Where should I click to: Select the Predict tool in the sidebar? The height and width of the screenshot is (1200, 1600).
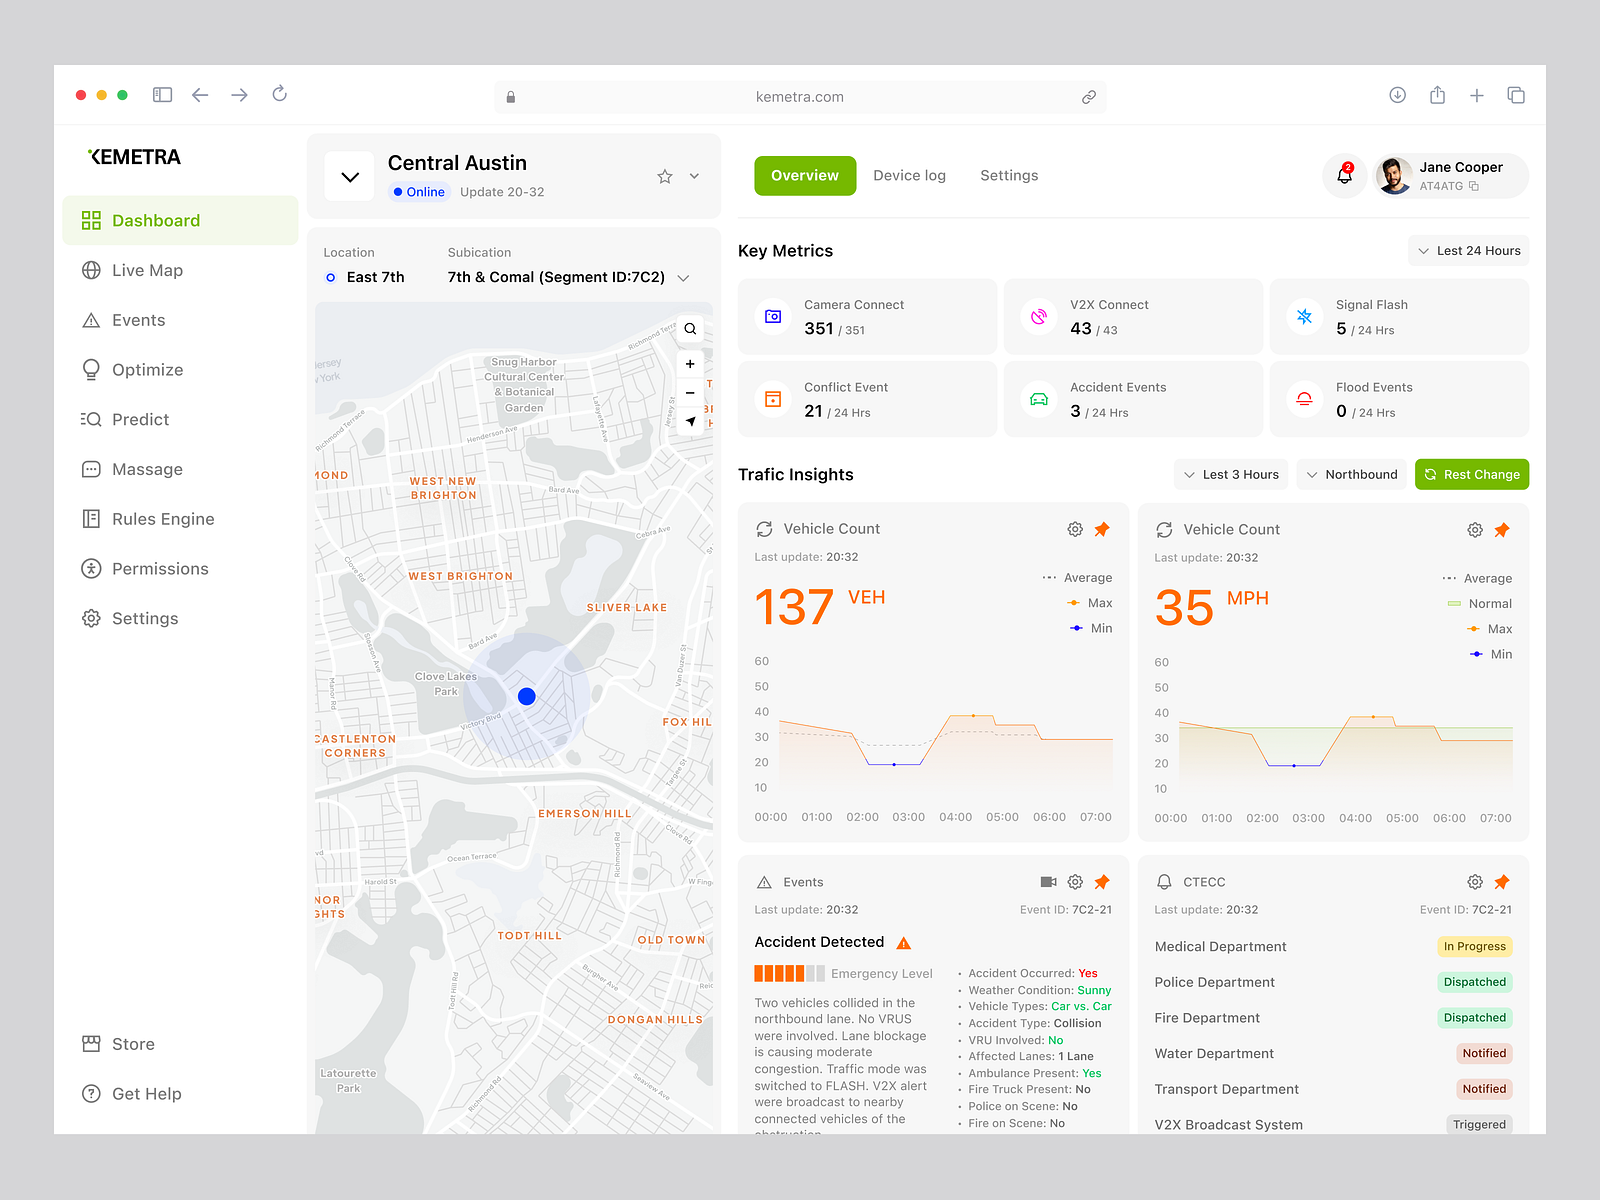tap(140, 419)
